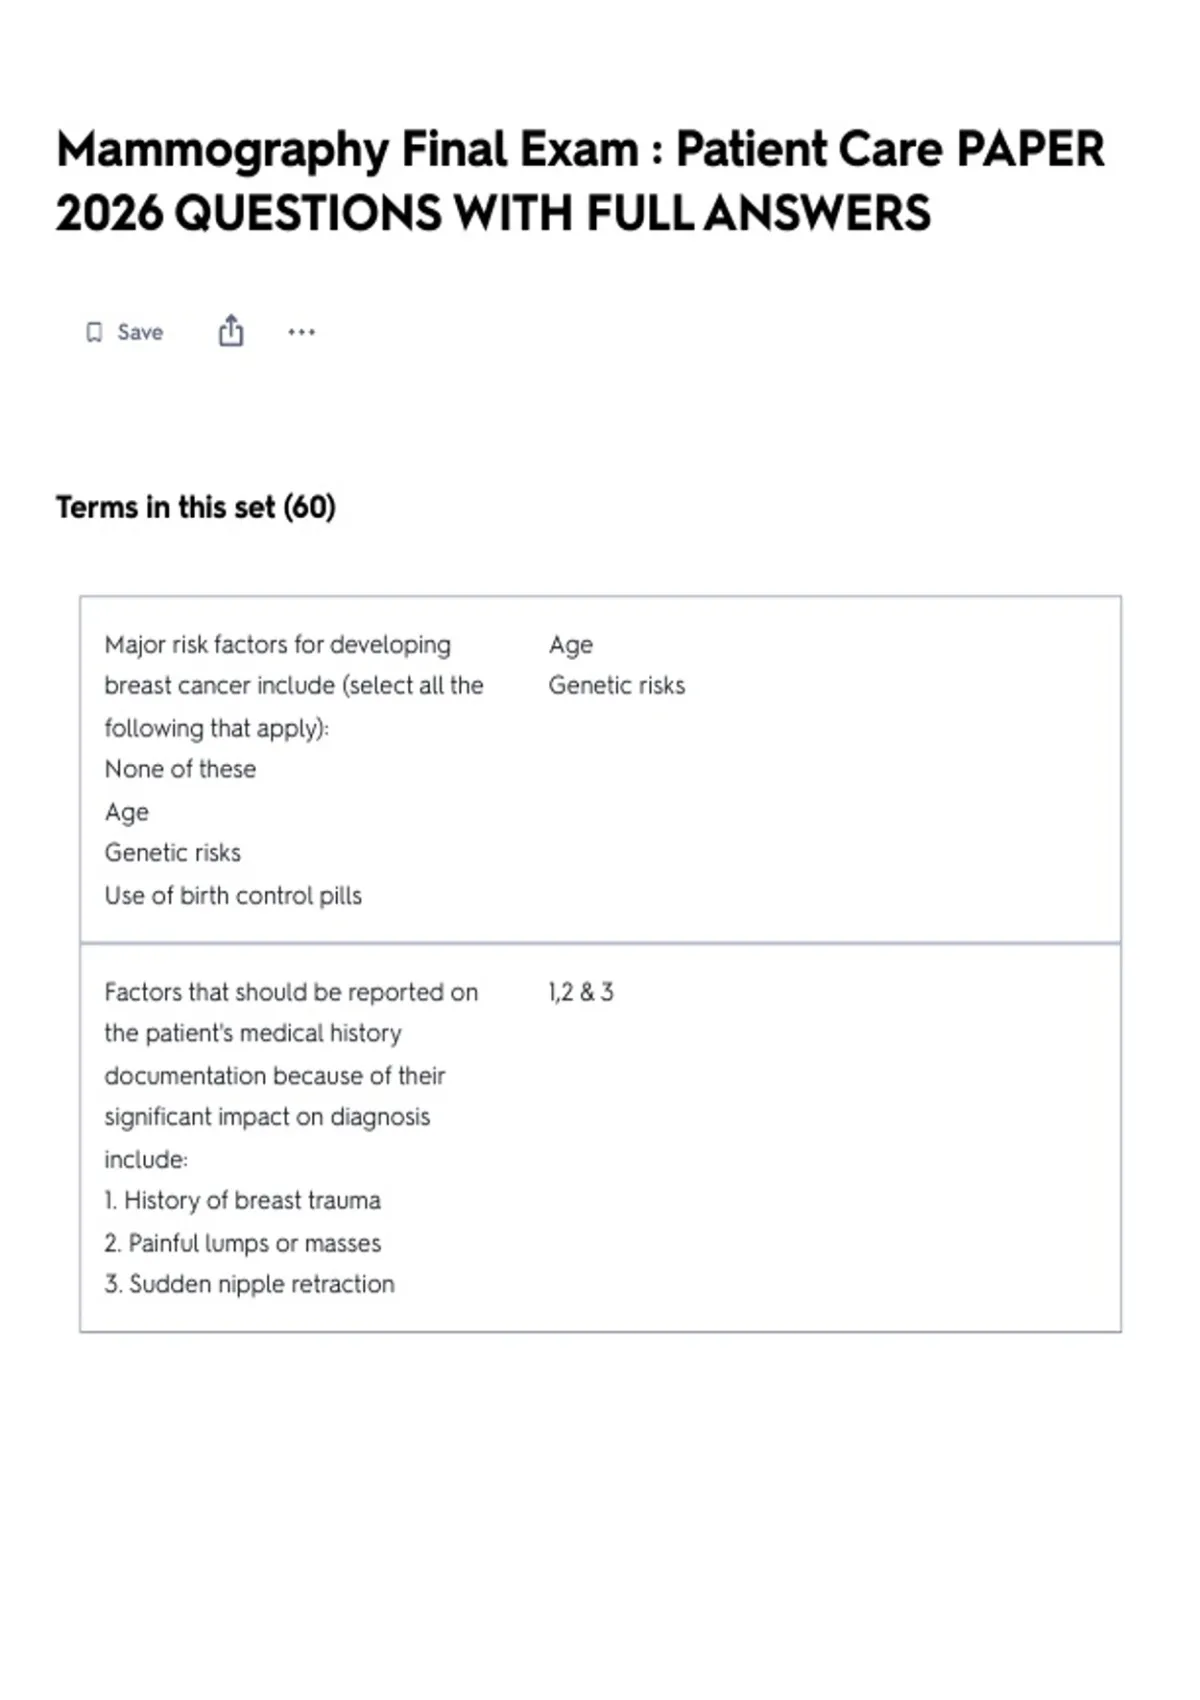Screen dimensions: 1200x1700
Task: Select the 'Major risk factors' question text
Action: (x=294, y=686)
